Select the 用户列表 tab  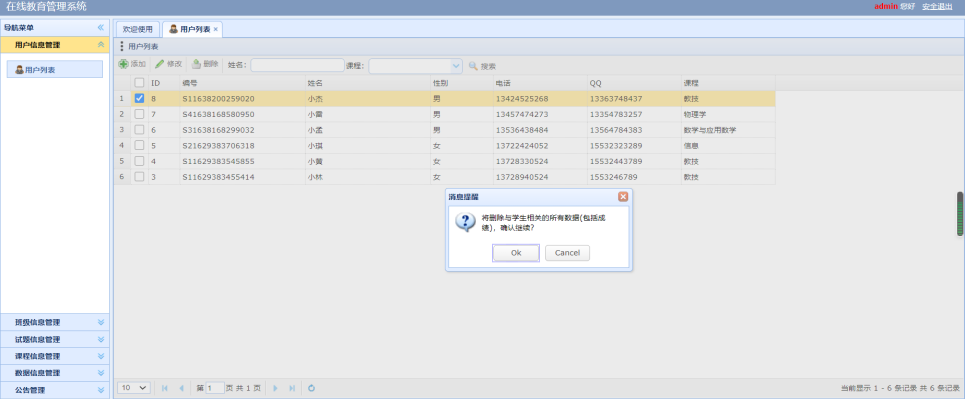192,29
